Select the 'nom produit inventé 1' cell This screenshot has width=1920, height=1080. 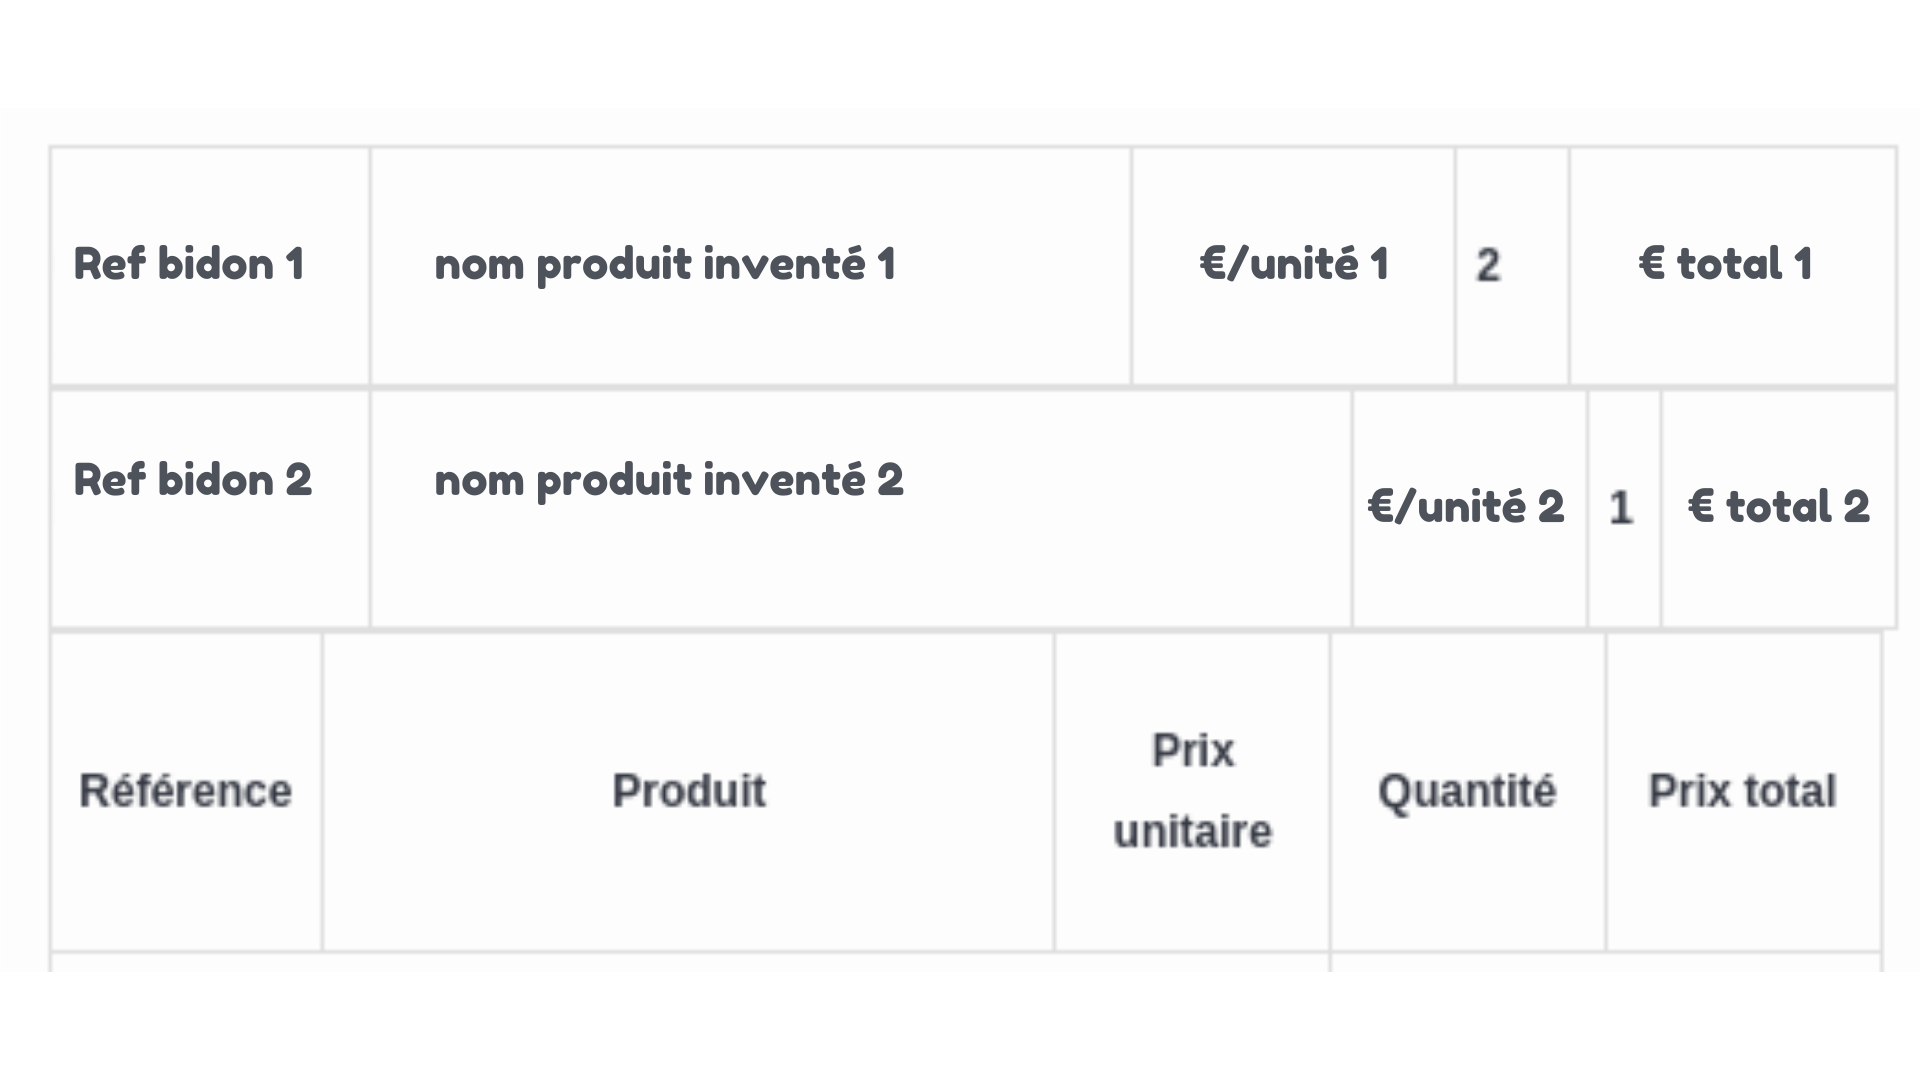(x=665, y=265)
